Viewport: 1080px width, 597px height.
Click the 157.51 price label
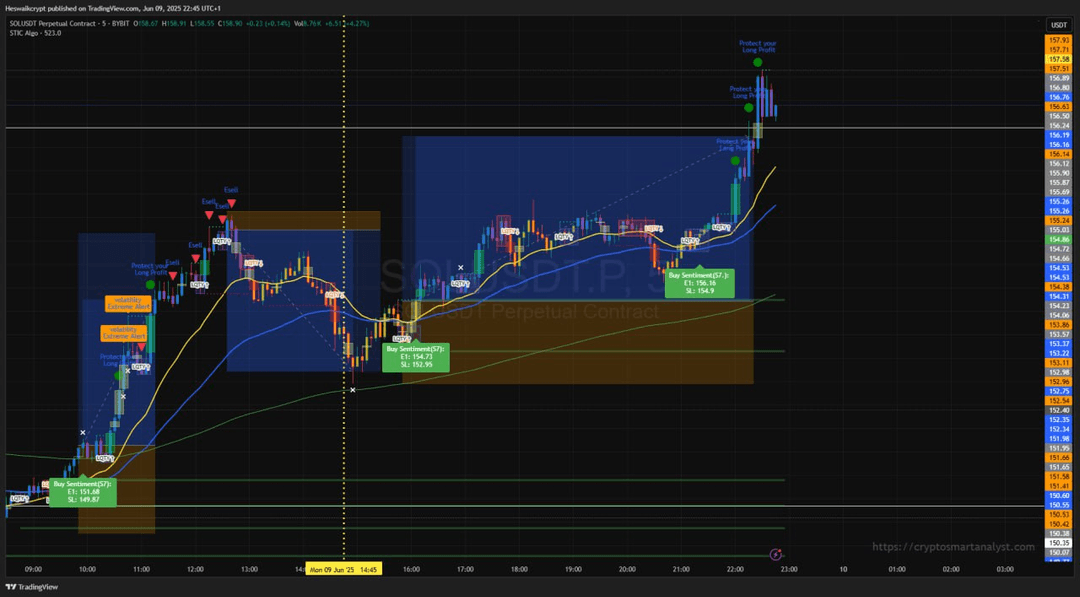pos(1059,69)
